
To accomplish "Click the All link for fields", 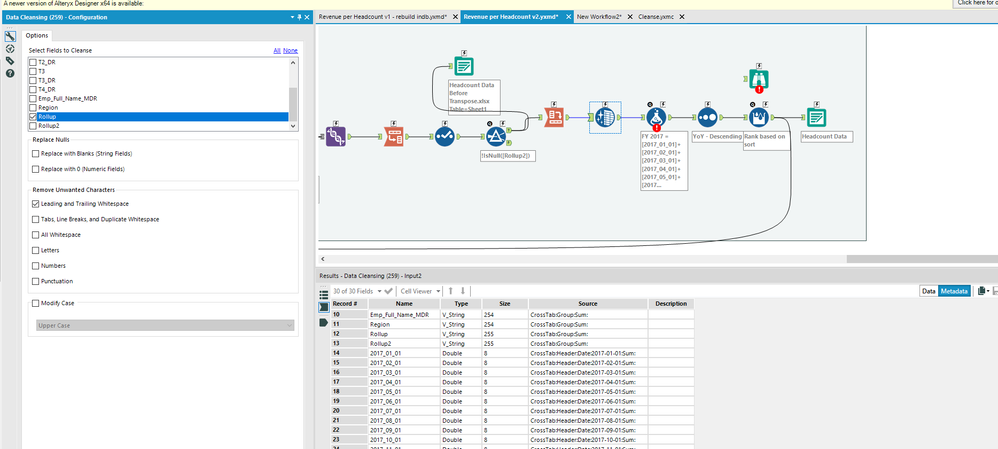I will coord(277,50).
